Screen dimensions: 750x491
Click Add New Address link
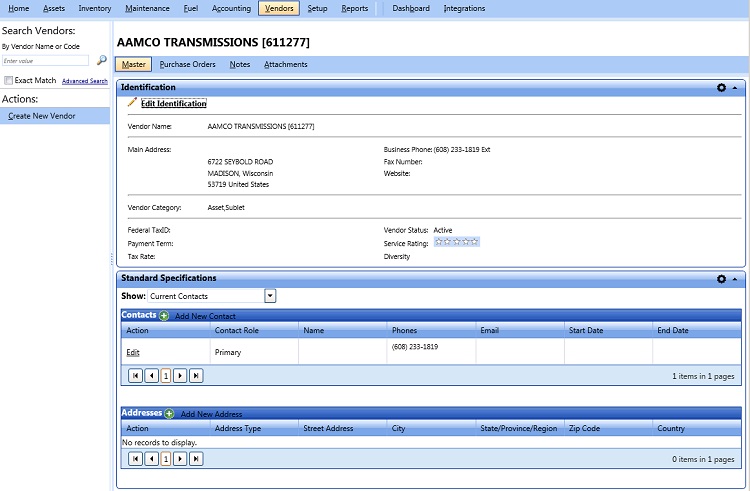211,414
